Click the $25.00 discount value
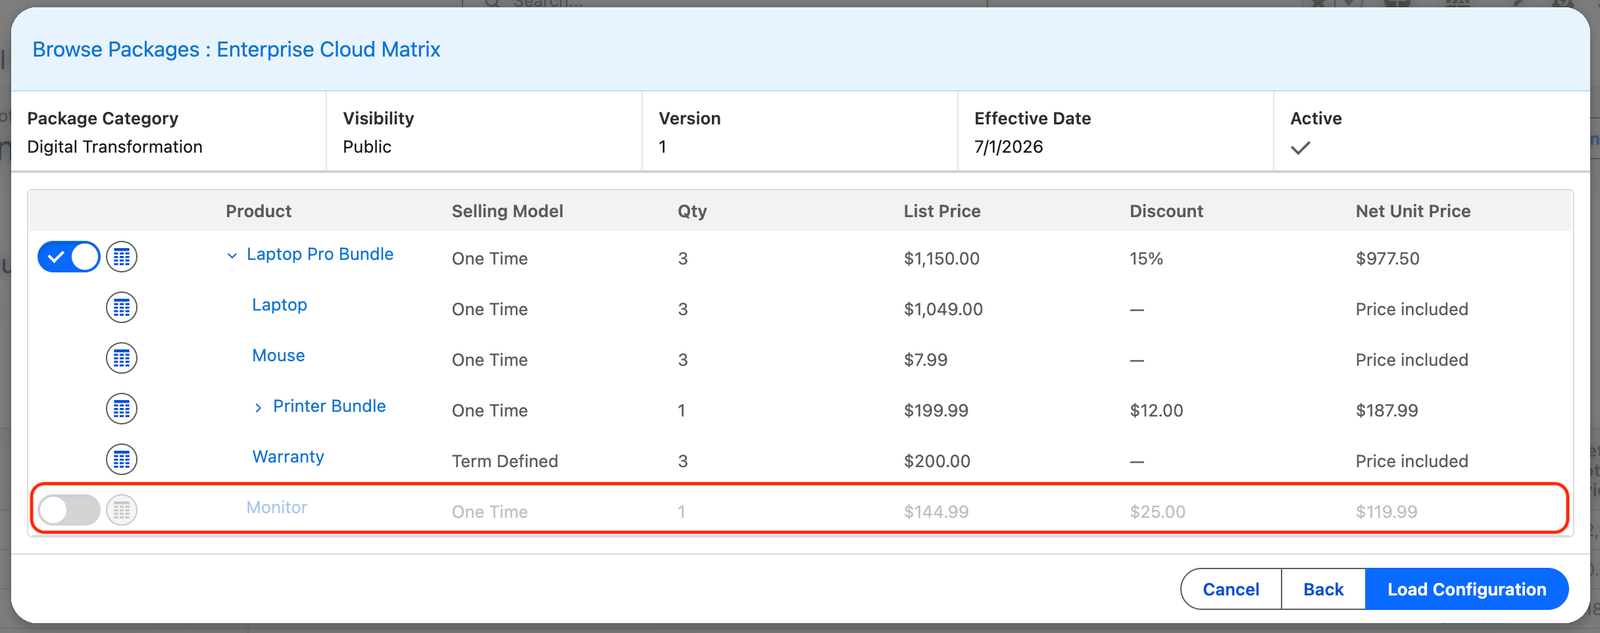Image resolution: width=1600 pixels, height=633 pixels. (x=1158, y=512)
